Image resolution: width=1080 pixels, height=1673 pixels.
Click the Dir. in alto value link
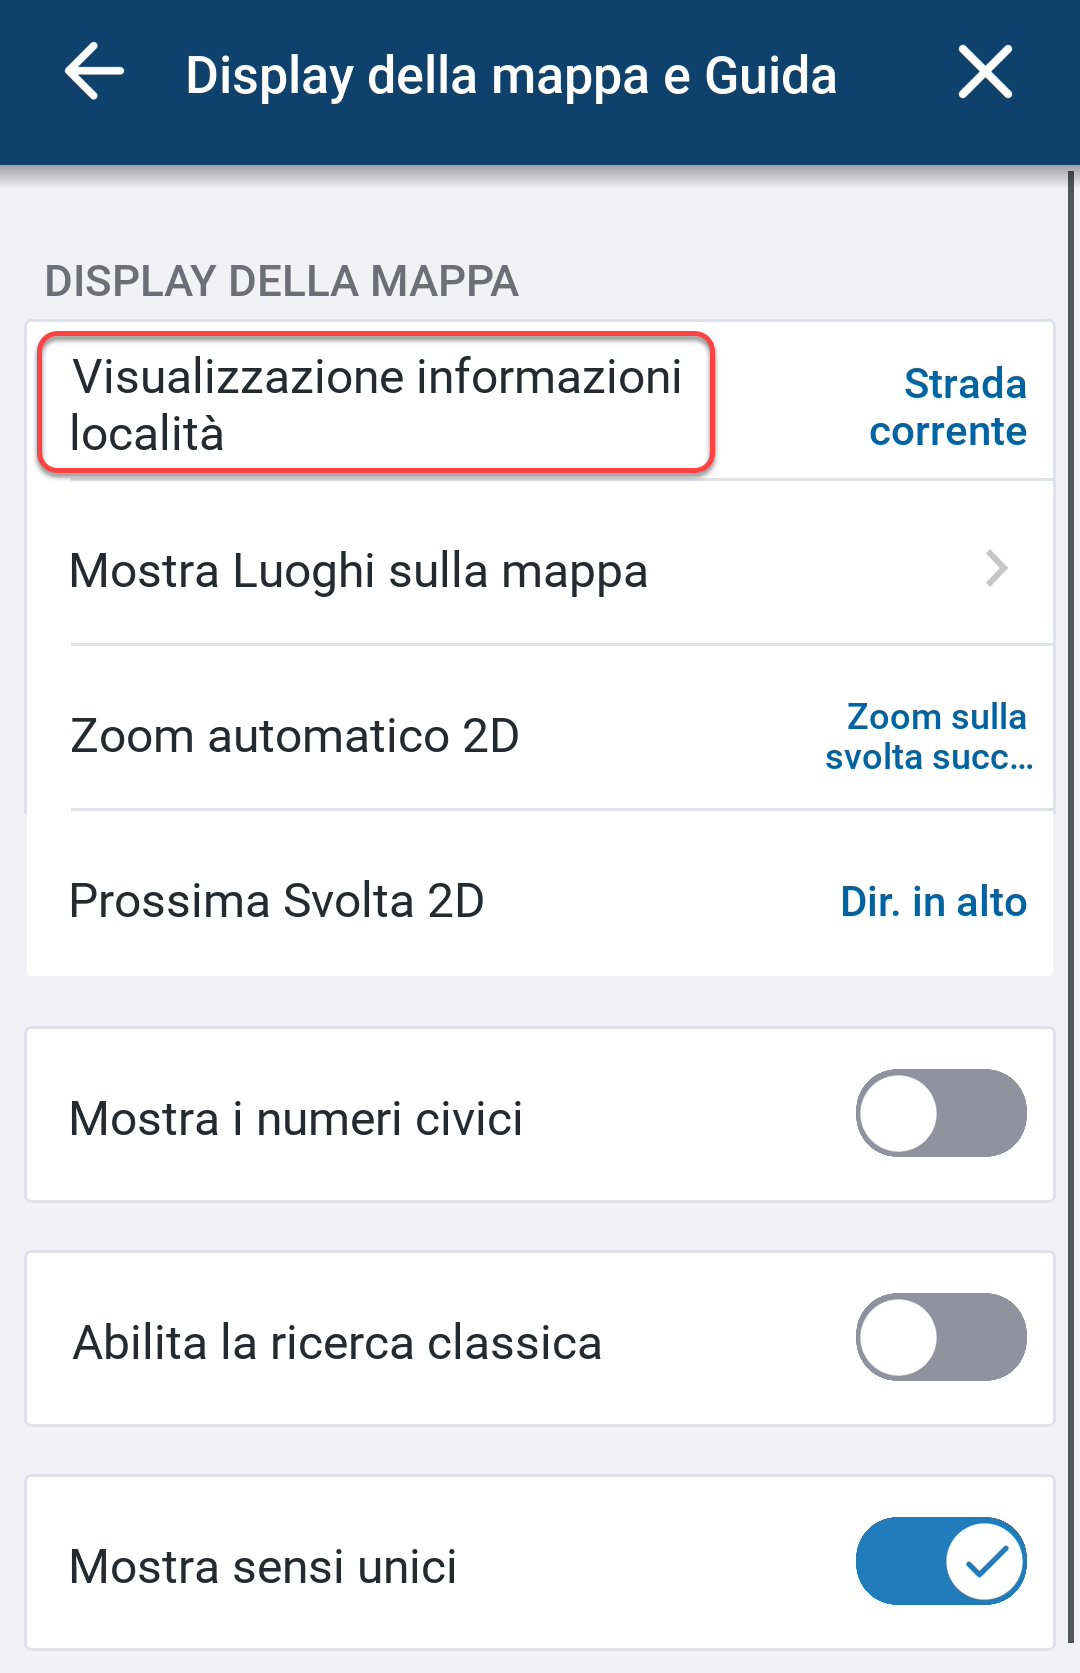(933, 901)
